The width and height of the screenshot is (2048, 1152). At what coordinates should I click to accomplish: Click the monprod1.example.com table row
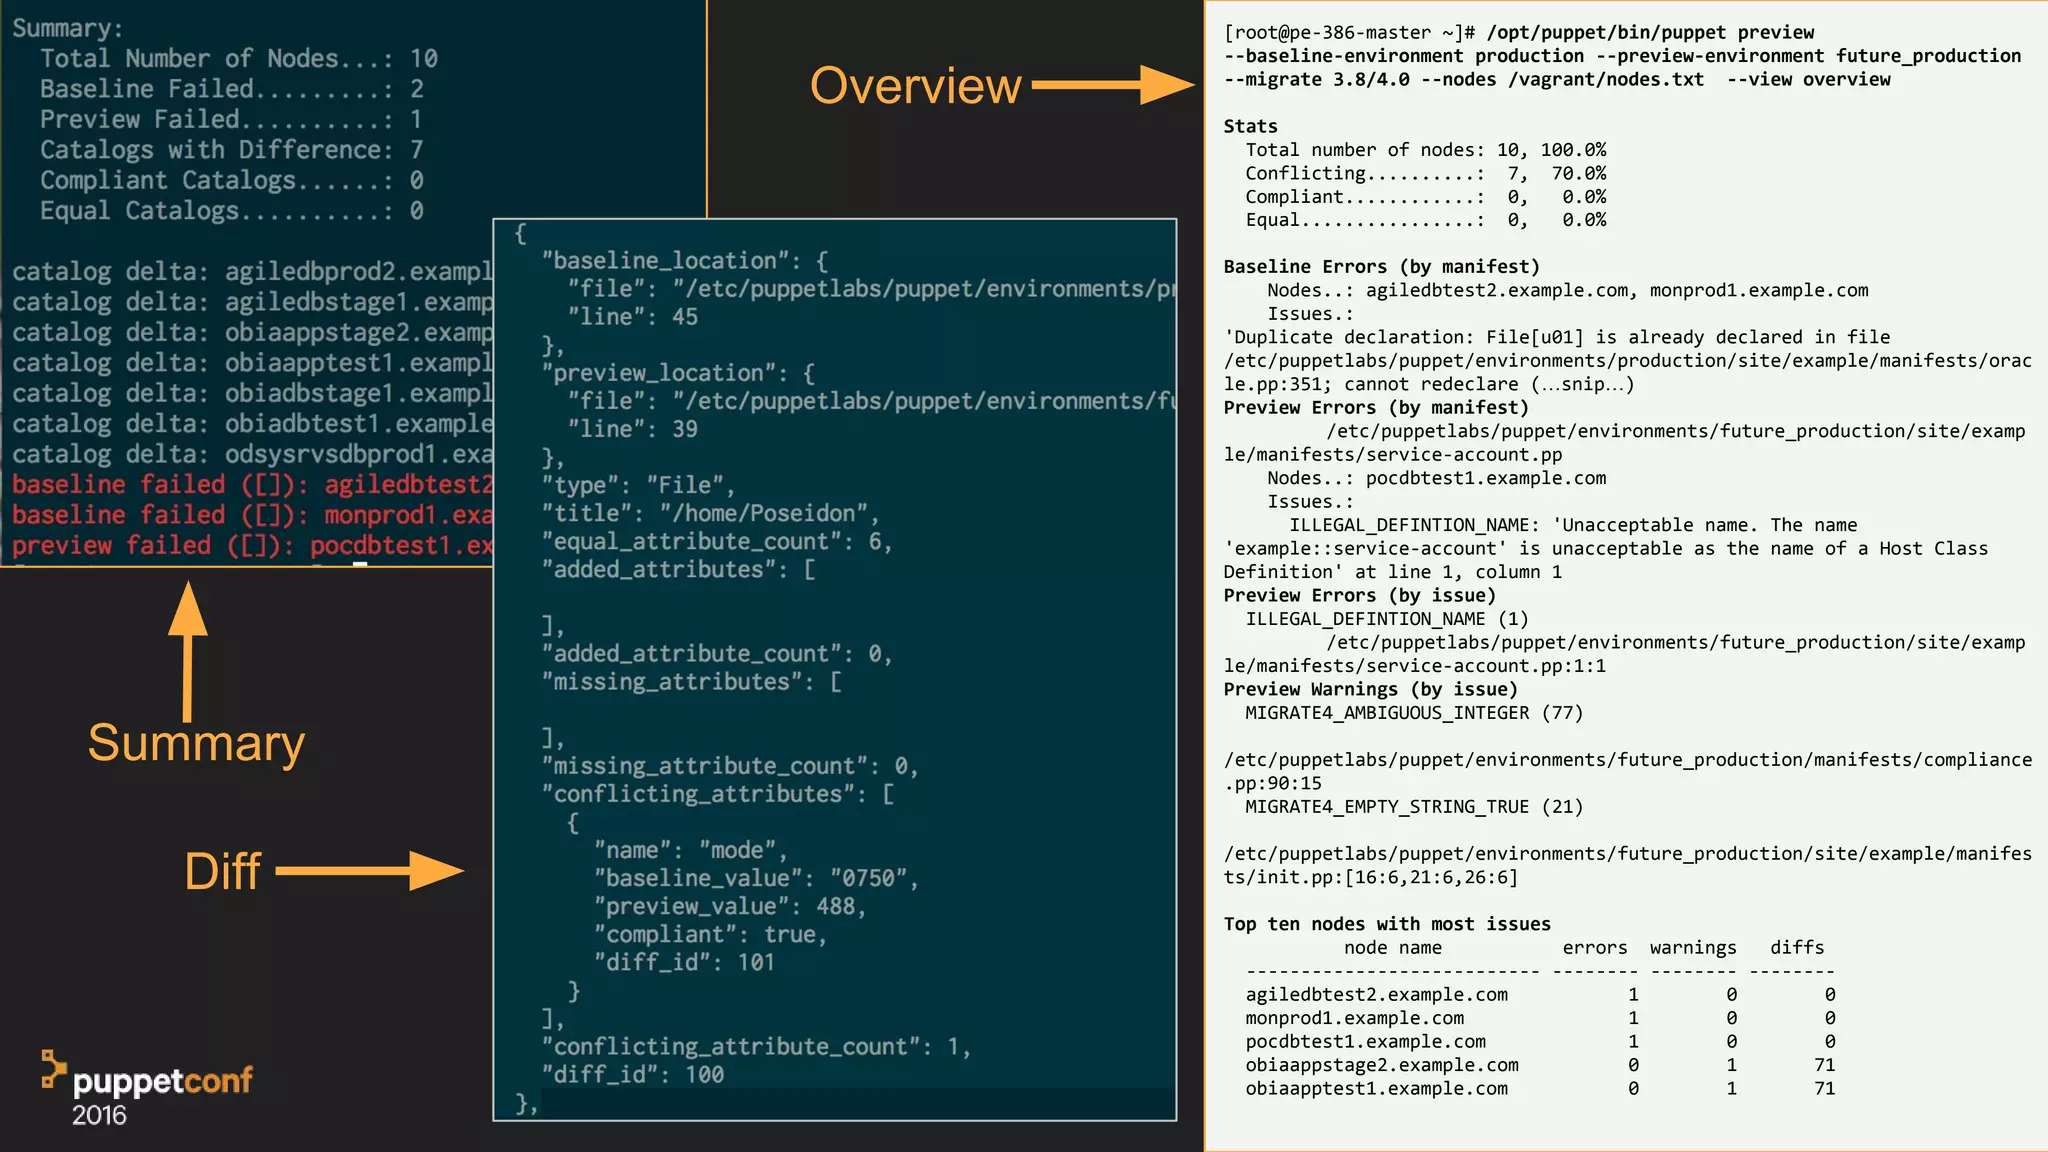(x=1541, y=1018)
